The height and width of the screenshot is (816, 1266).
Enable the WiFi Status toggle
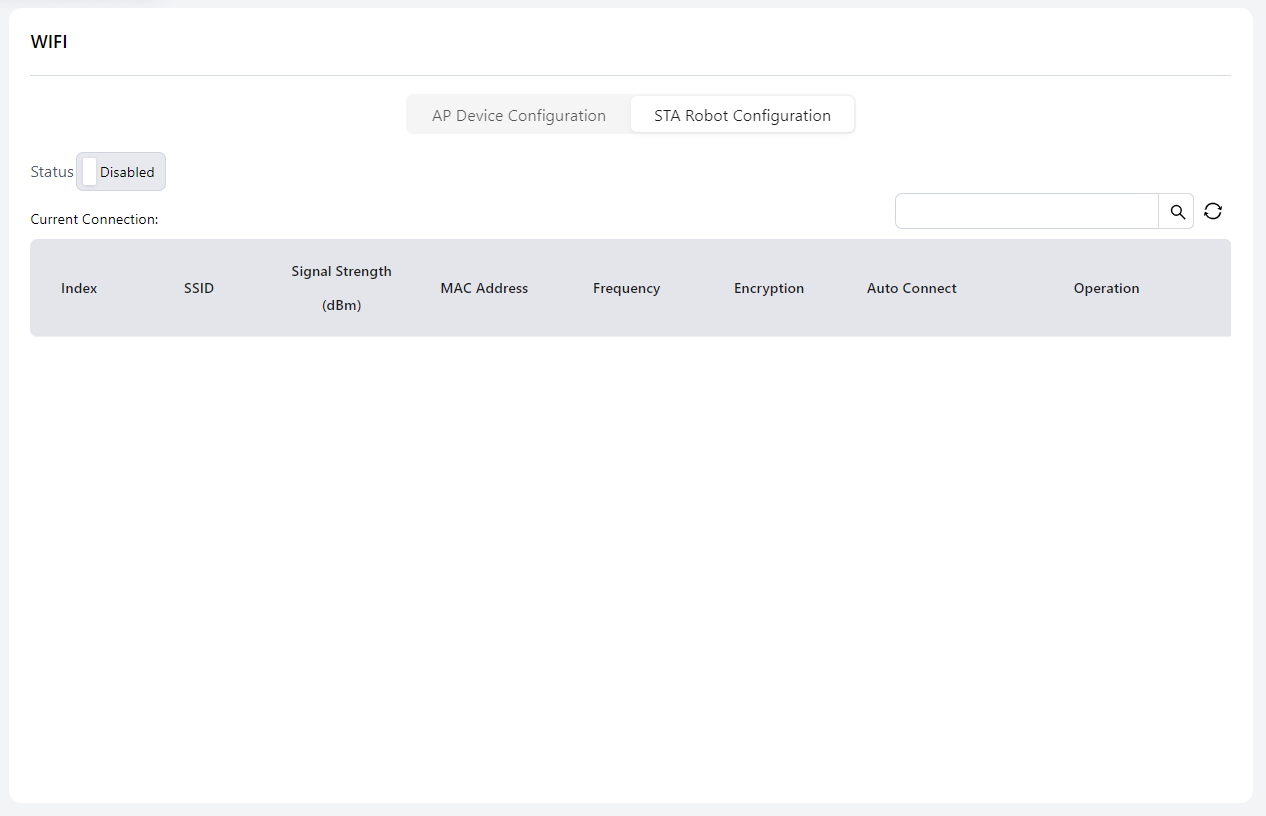click(121, 172)
